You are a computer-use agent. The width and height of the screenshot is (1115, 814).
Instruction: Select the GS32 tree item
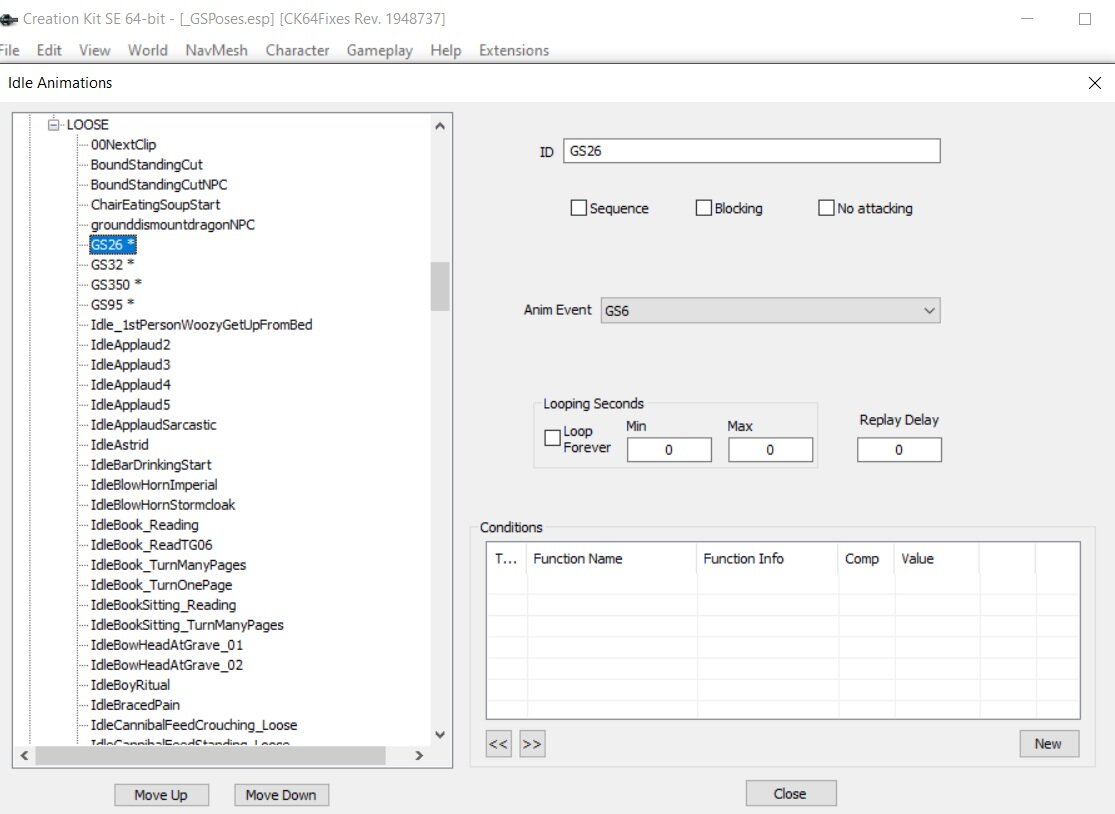click(x=112, y=264)
